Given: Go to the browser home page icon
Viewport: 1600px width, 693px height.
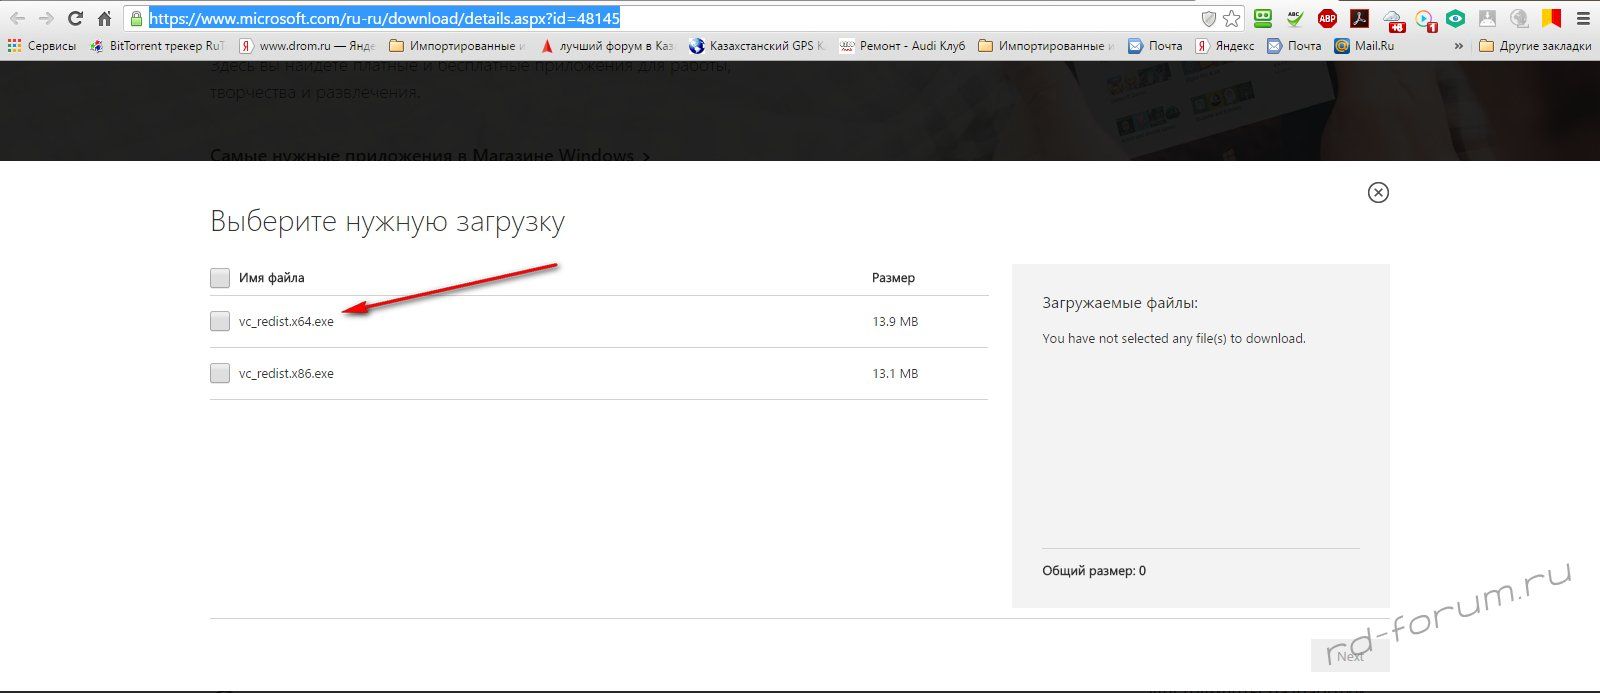Looking at the screenshot, I should pos(104,18).
